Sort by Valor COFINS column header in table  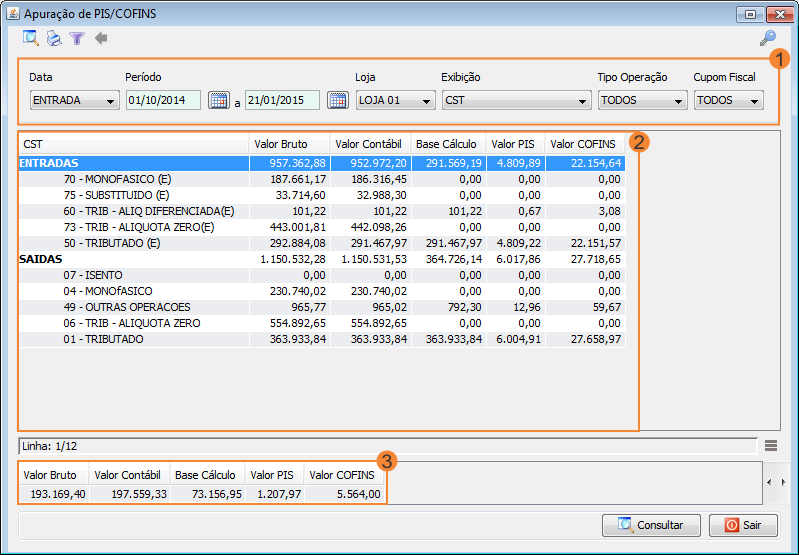(x=585, y=144)
